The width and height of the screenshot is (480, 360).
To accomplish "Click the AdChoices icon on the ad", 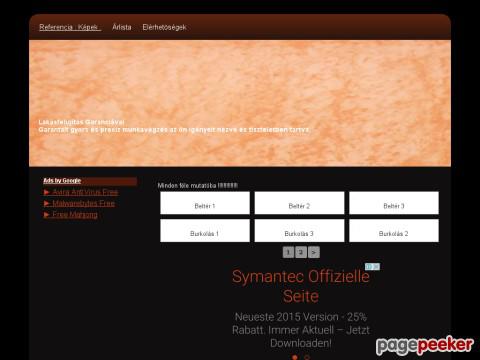I will click(372, 267).
